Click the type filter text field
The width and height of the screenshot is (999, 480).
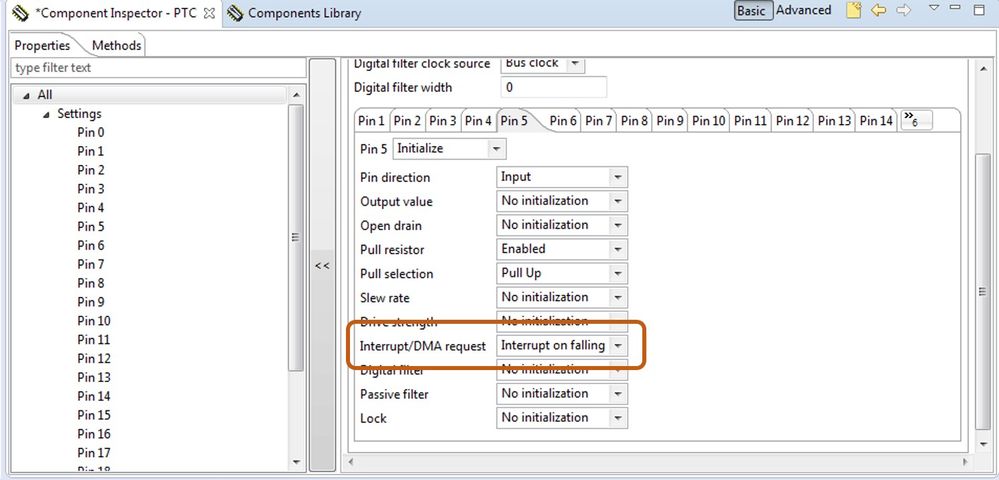click(x=159, y=68)
